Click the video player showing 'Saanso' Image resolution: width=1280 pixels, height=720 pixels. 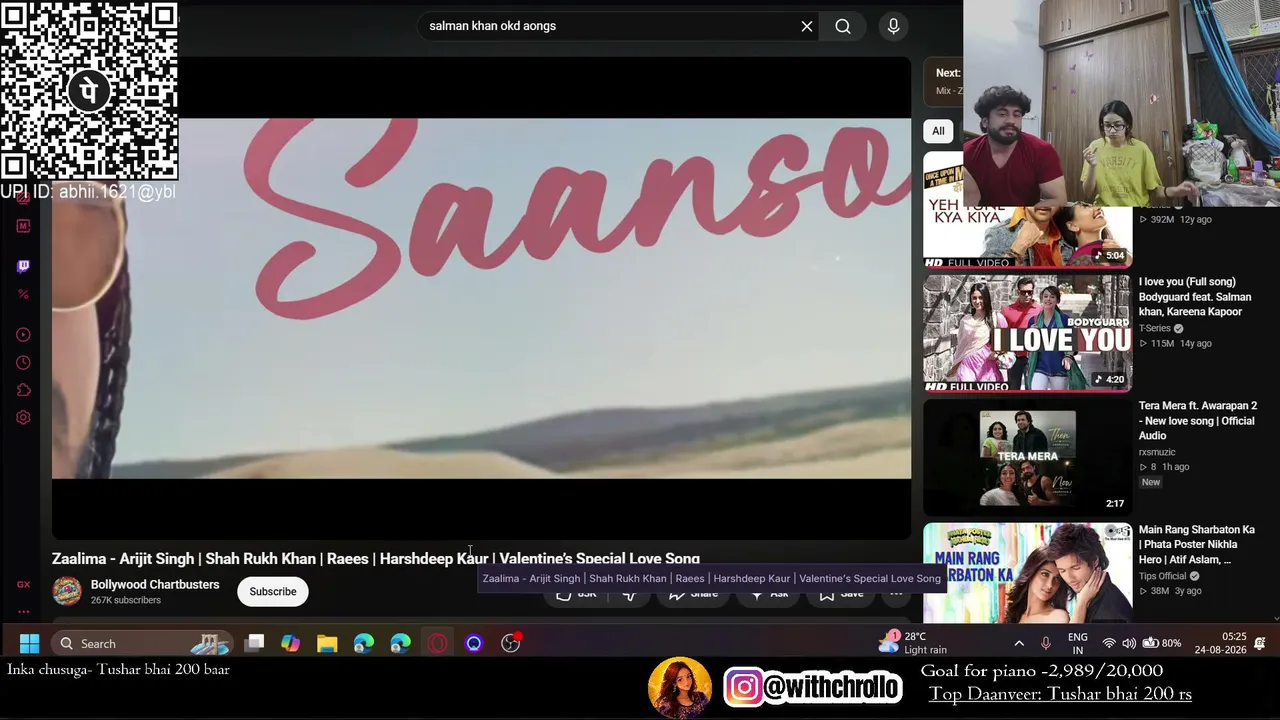482,298
